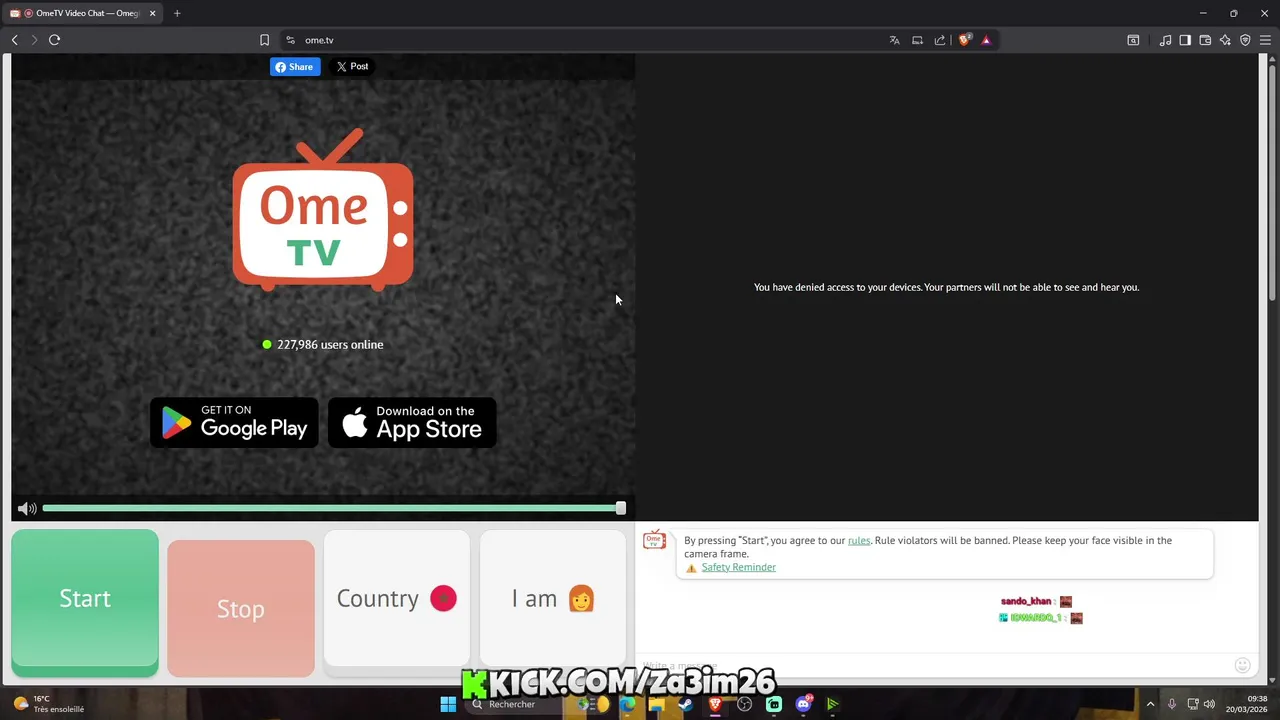1280x720 pixels.
Task: Open Brave VPN shield icon
Action: (1245, 40)
